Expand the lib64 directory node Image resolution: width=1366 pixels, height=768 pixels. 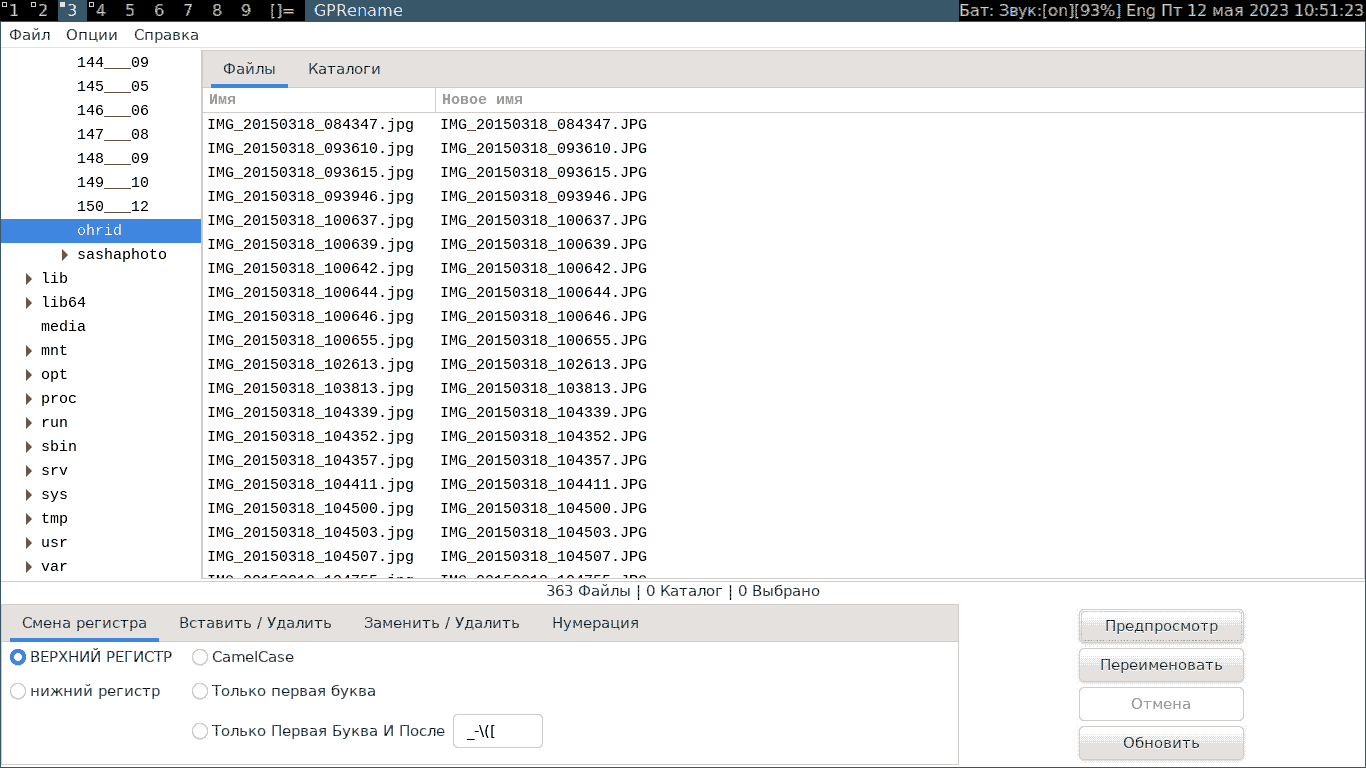pos(29,303)
